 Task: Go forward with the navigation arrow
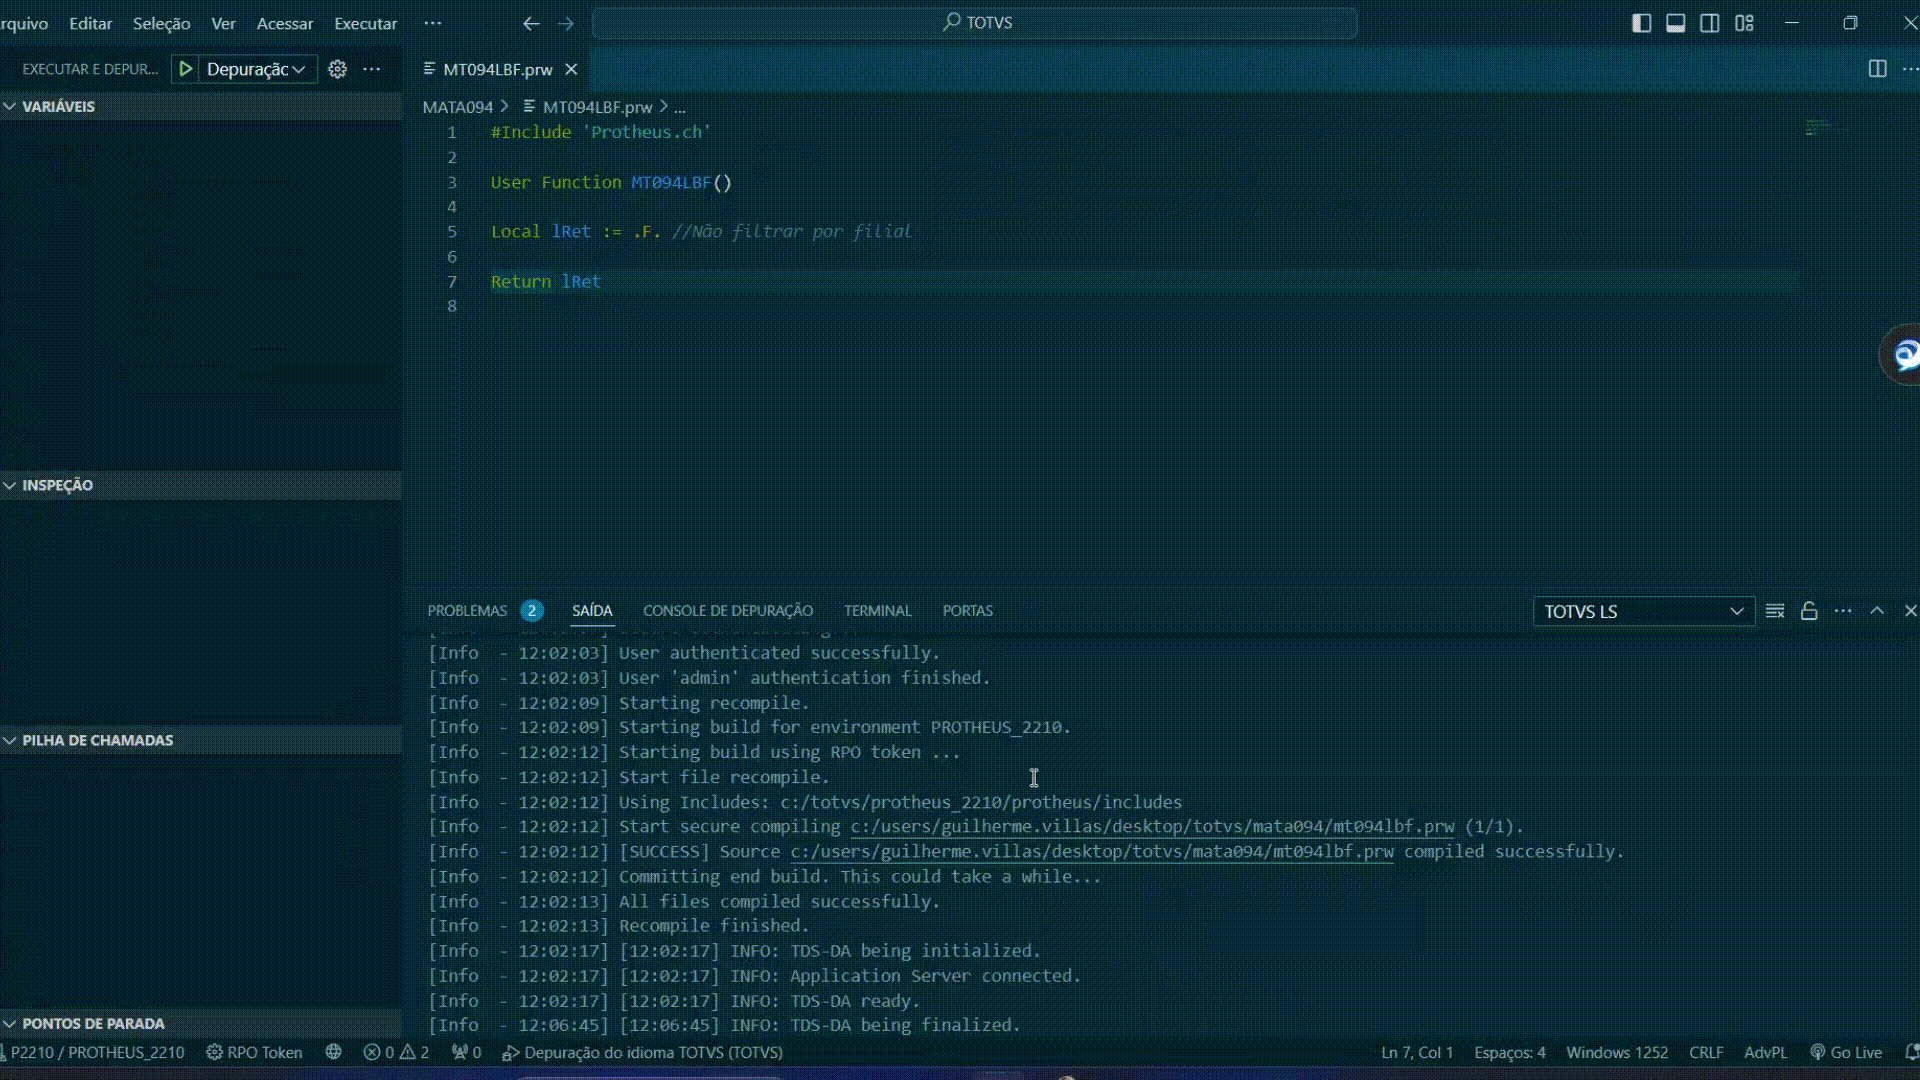tap(566, 23)
